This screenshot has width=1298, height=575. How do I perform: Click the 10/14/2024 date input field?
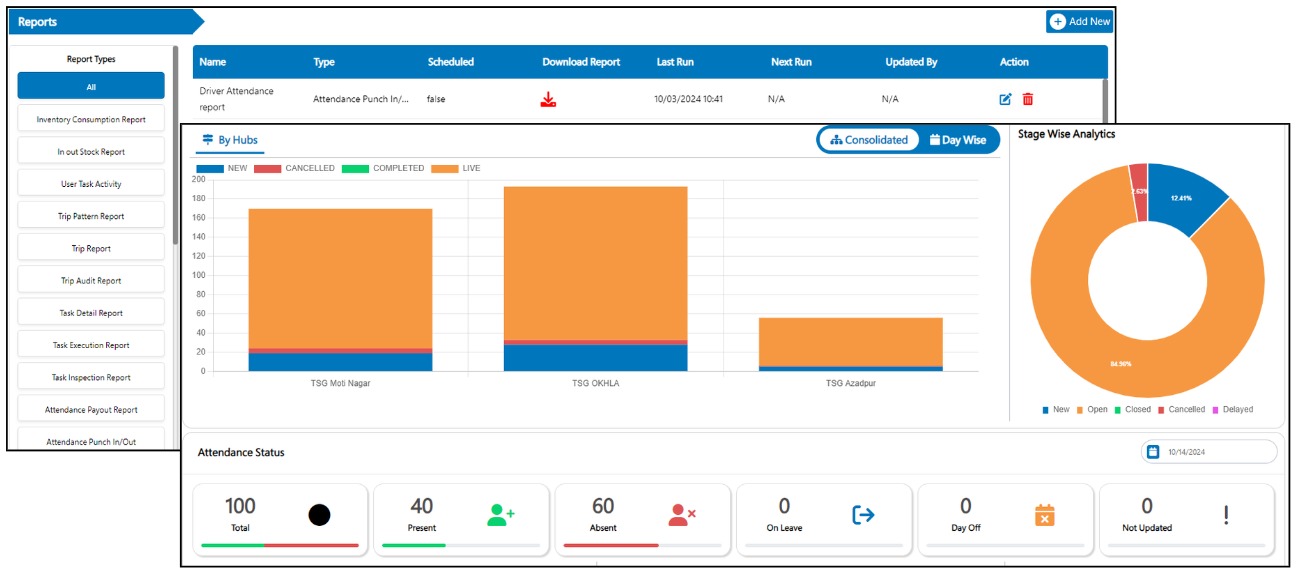pos(1220,452)
